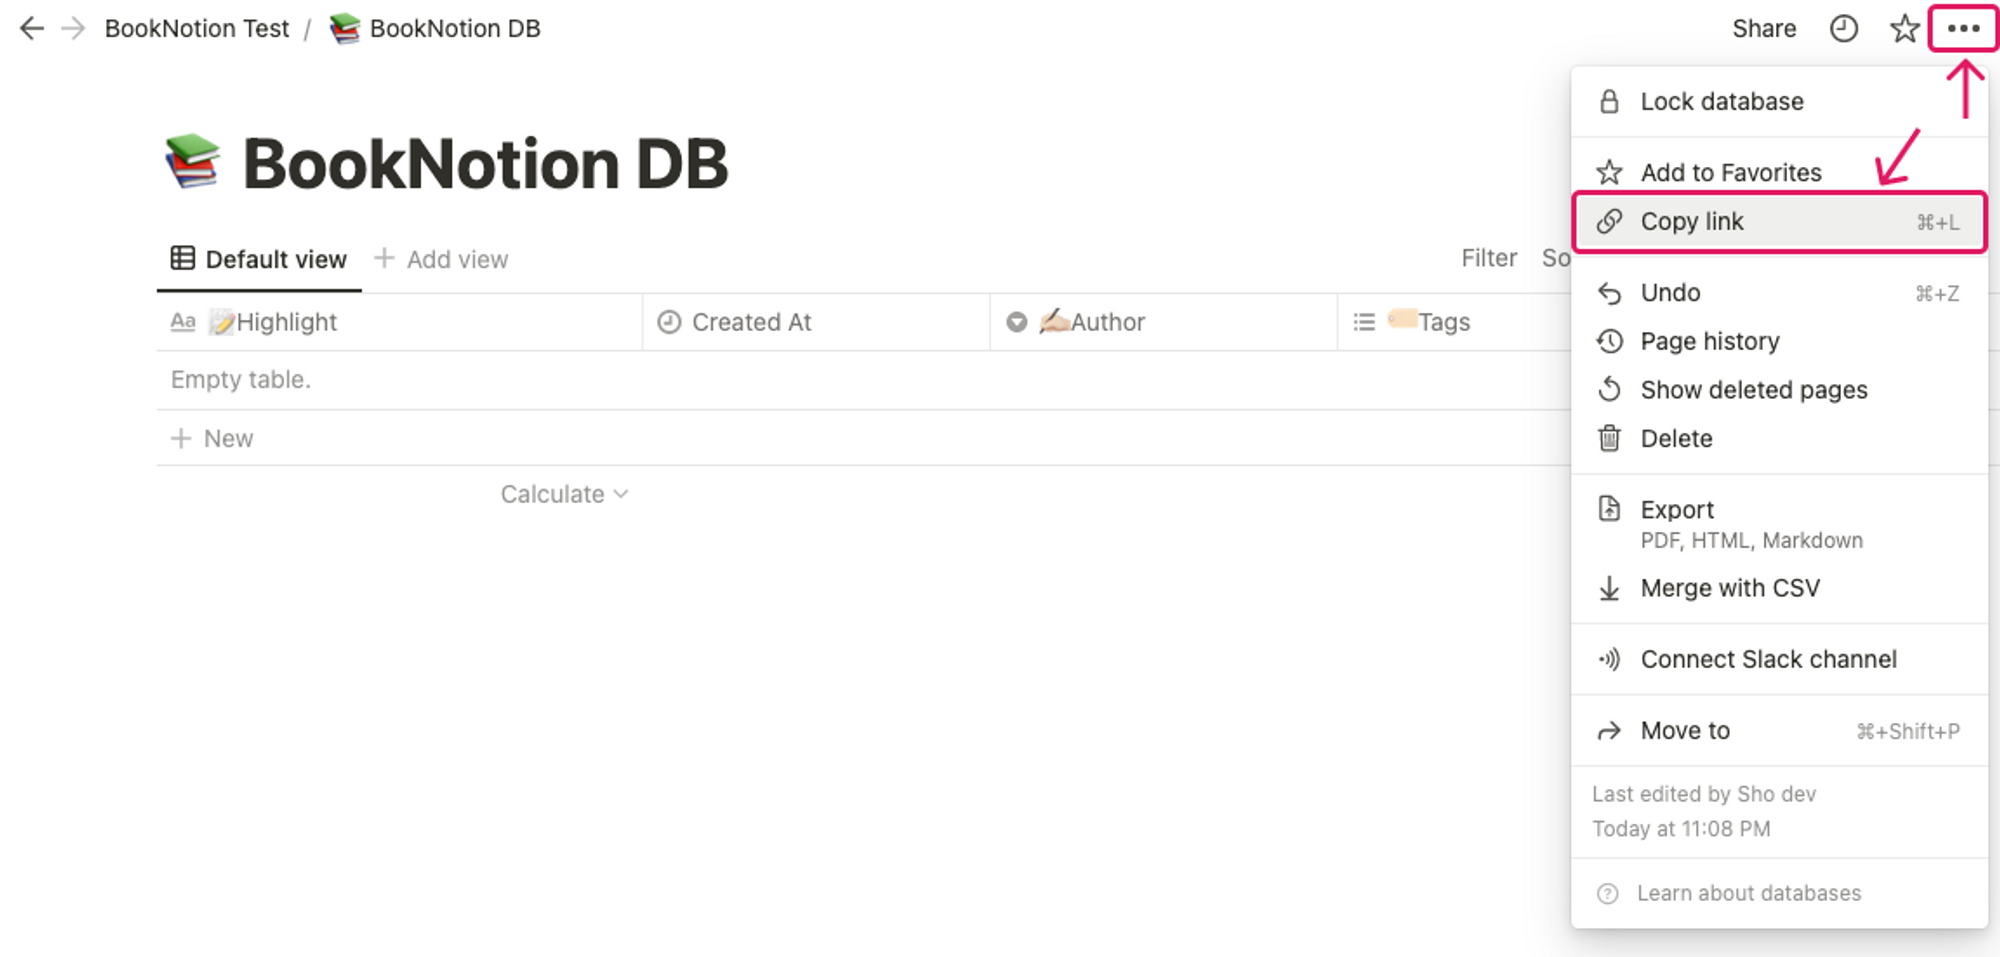
Task: Open the Author select column header
Action: [1163, 322]
